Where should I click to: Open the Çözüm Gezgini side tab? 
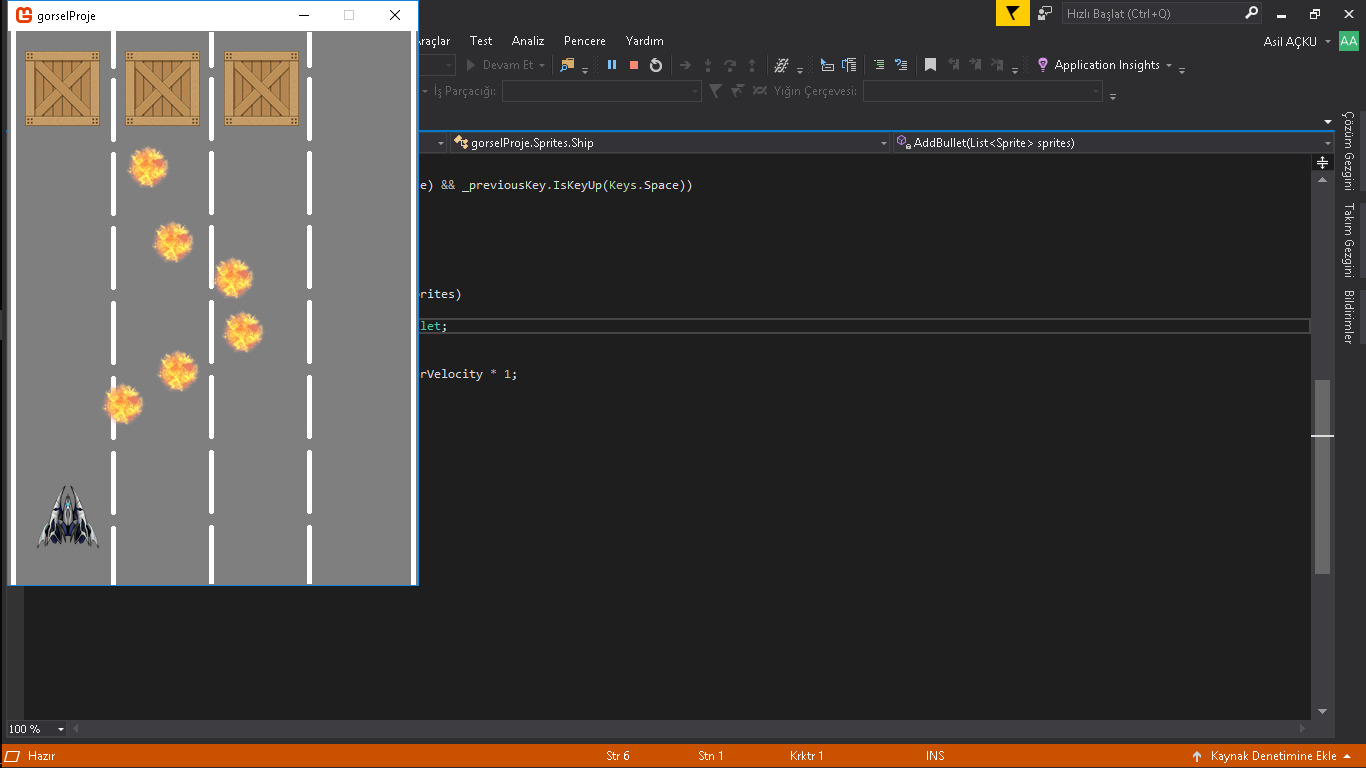1348,151
